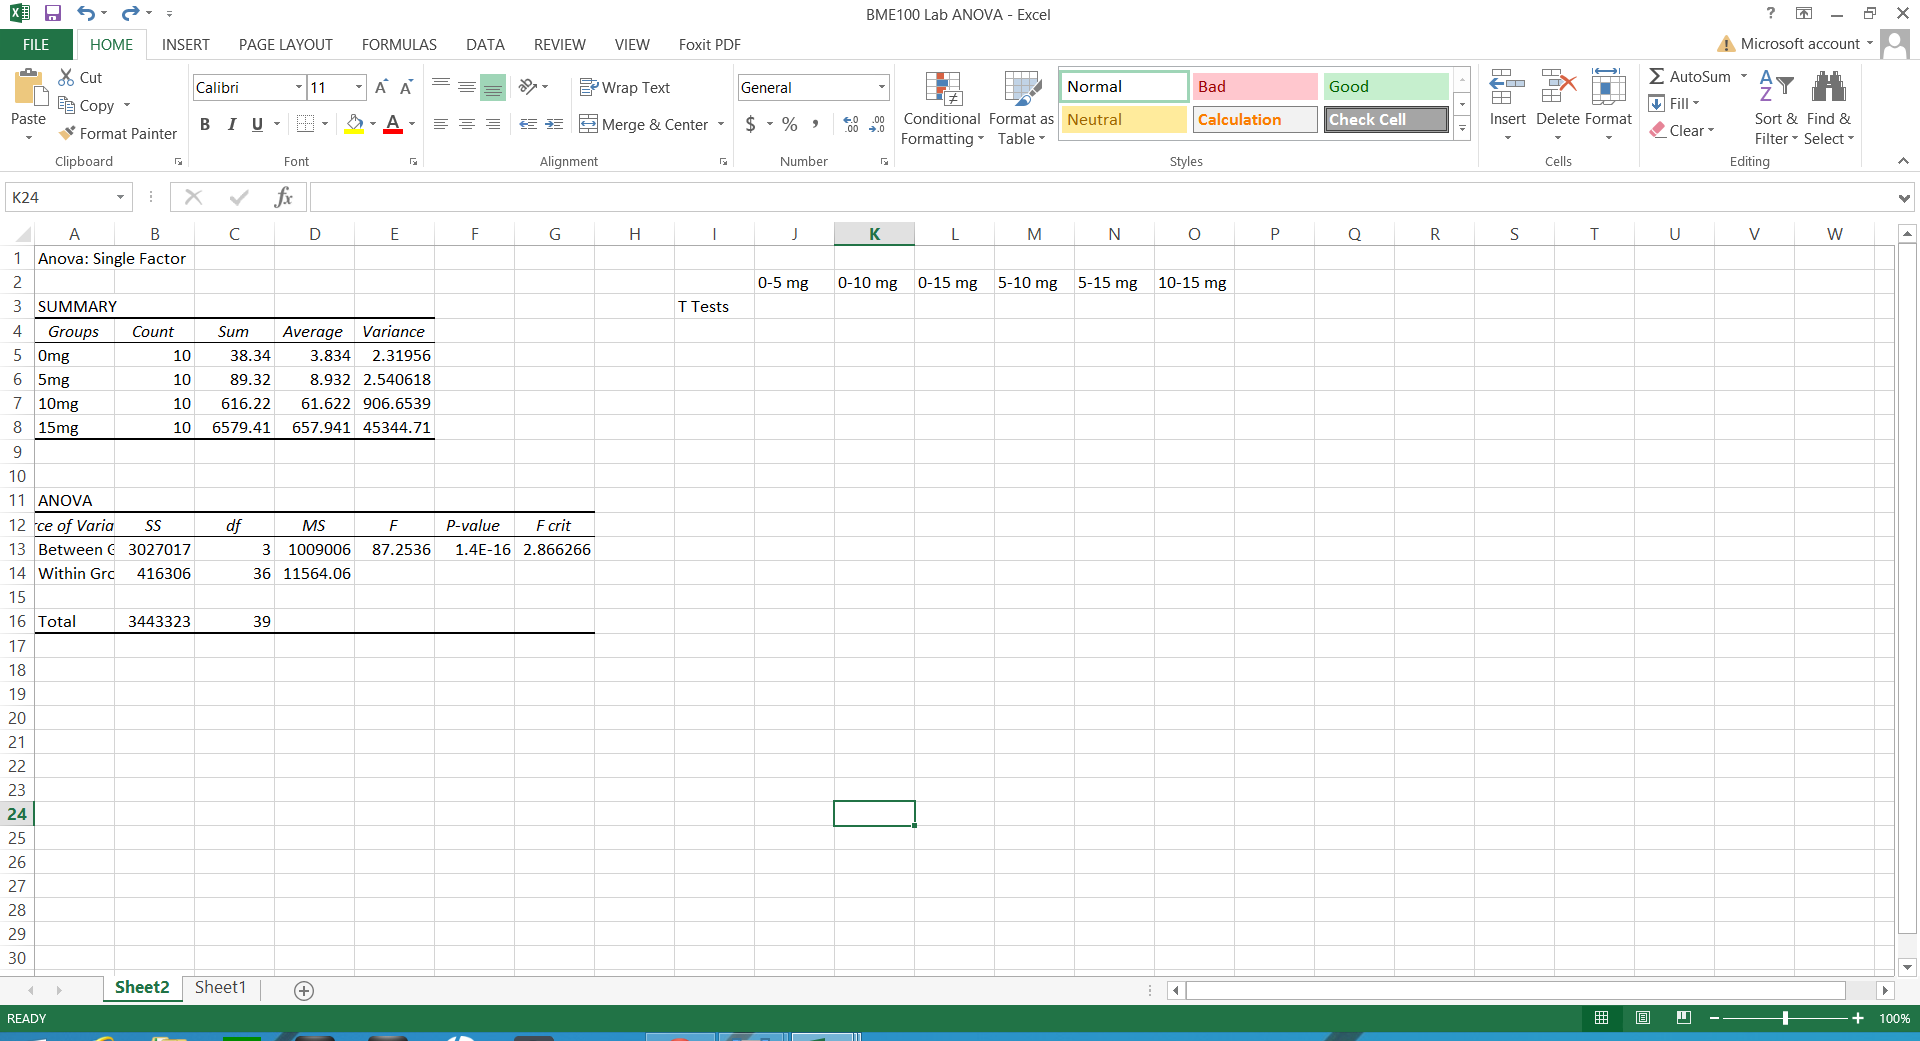Toggle Bold formatting
The width and height of the screenshot is (1920, 1041).
[x=205, y=124]
